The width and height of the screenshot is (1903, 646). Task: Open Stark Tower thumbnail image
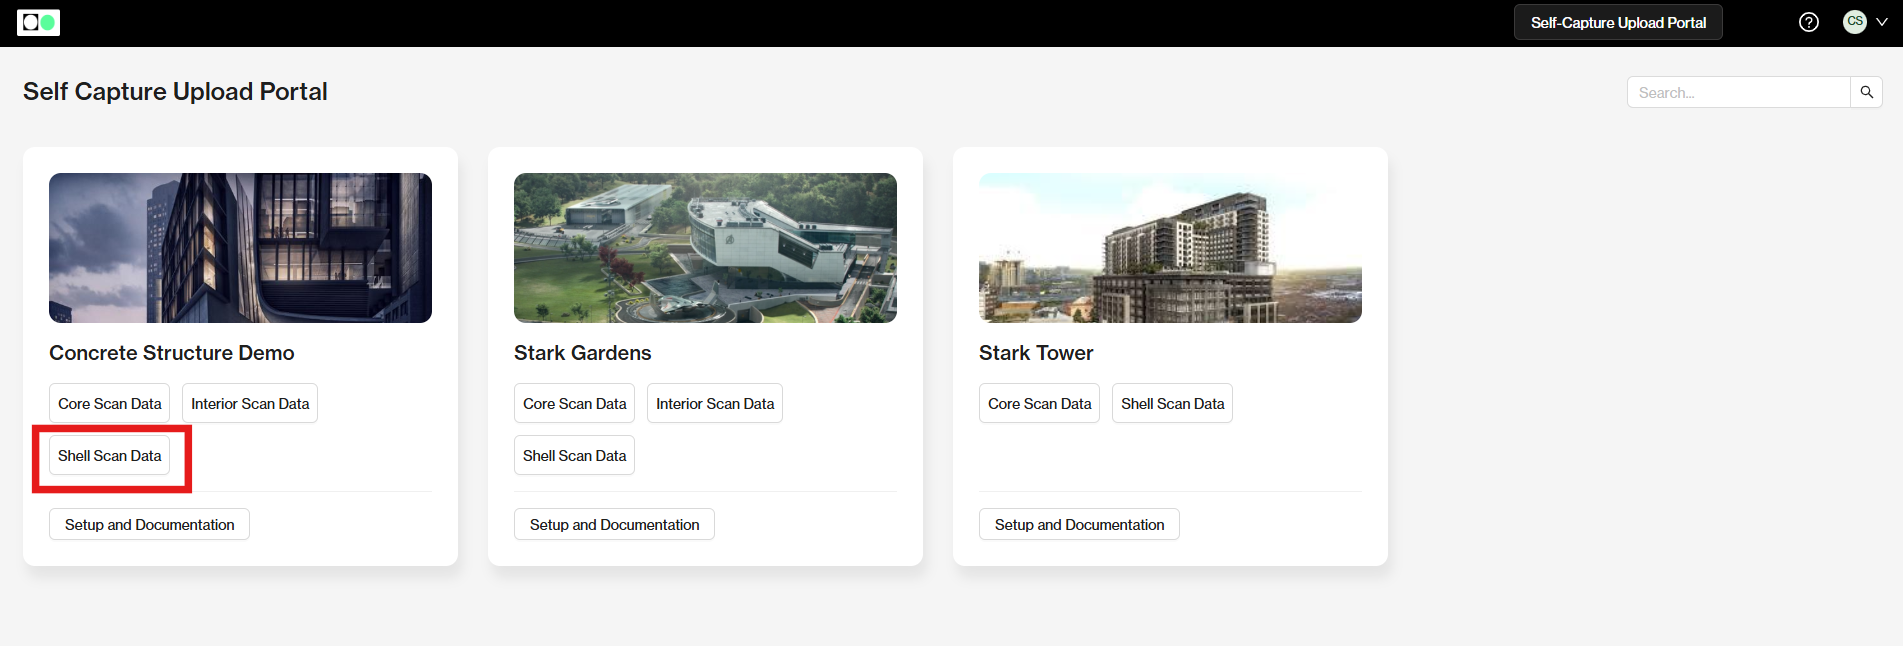[1170, 248]
